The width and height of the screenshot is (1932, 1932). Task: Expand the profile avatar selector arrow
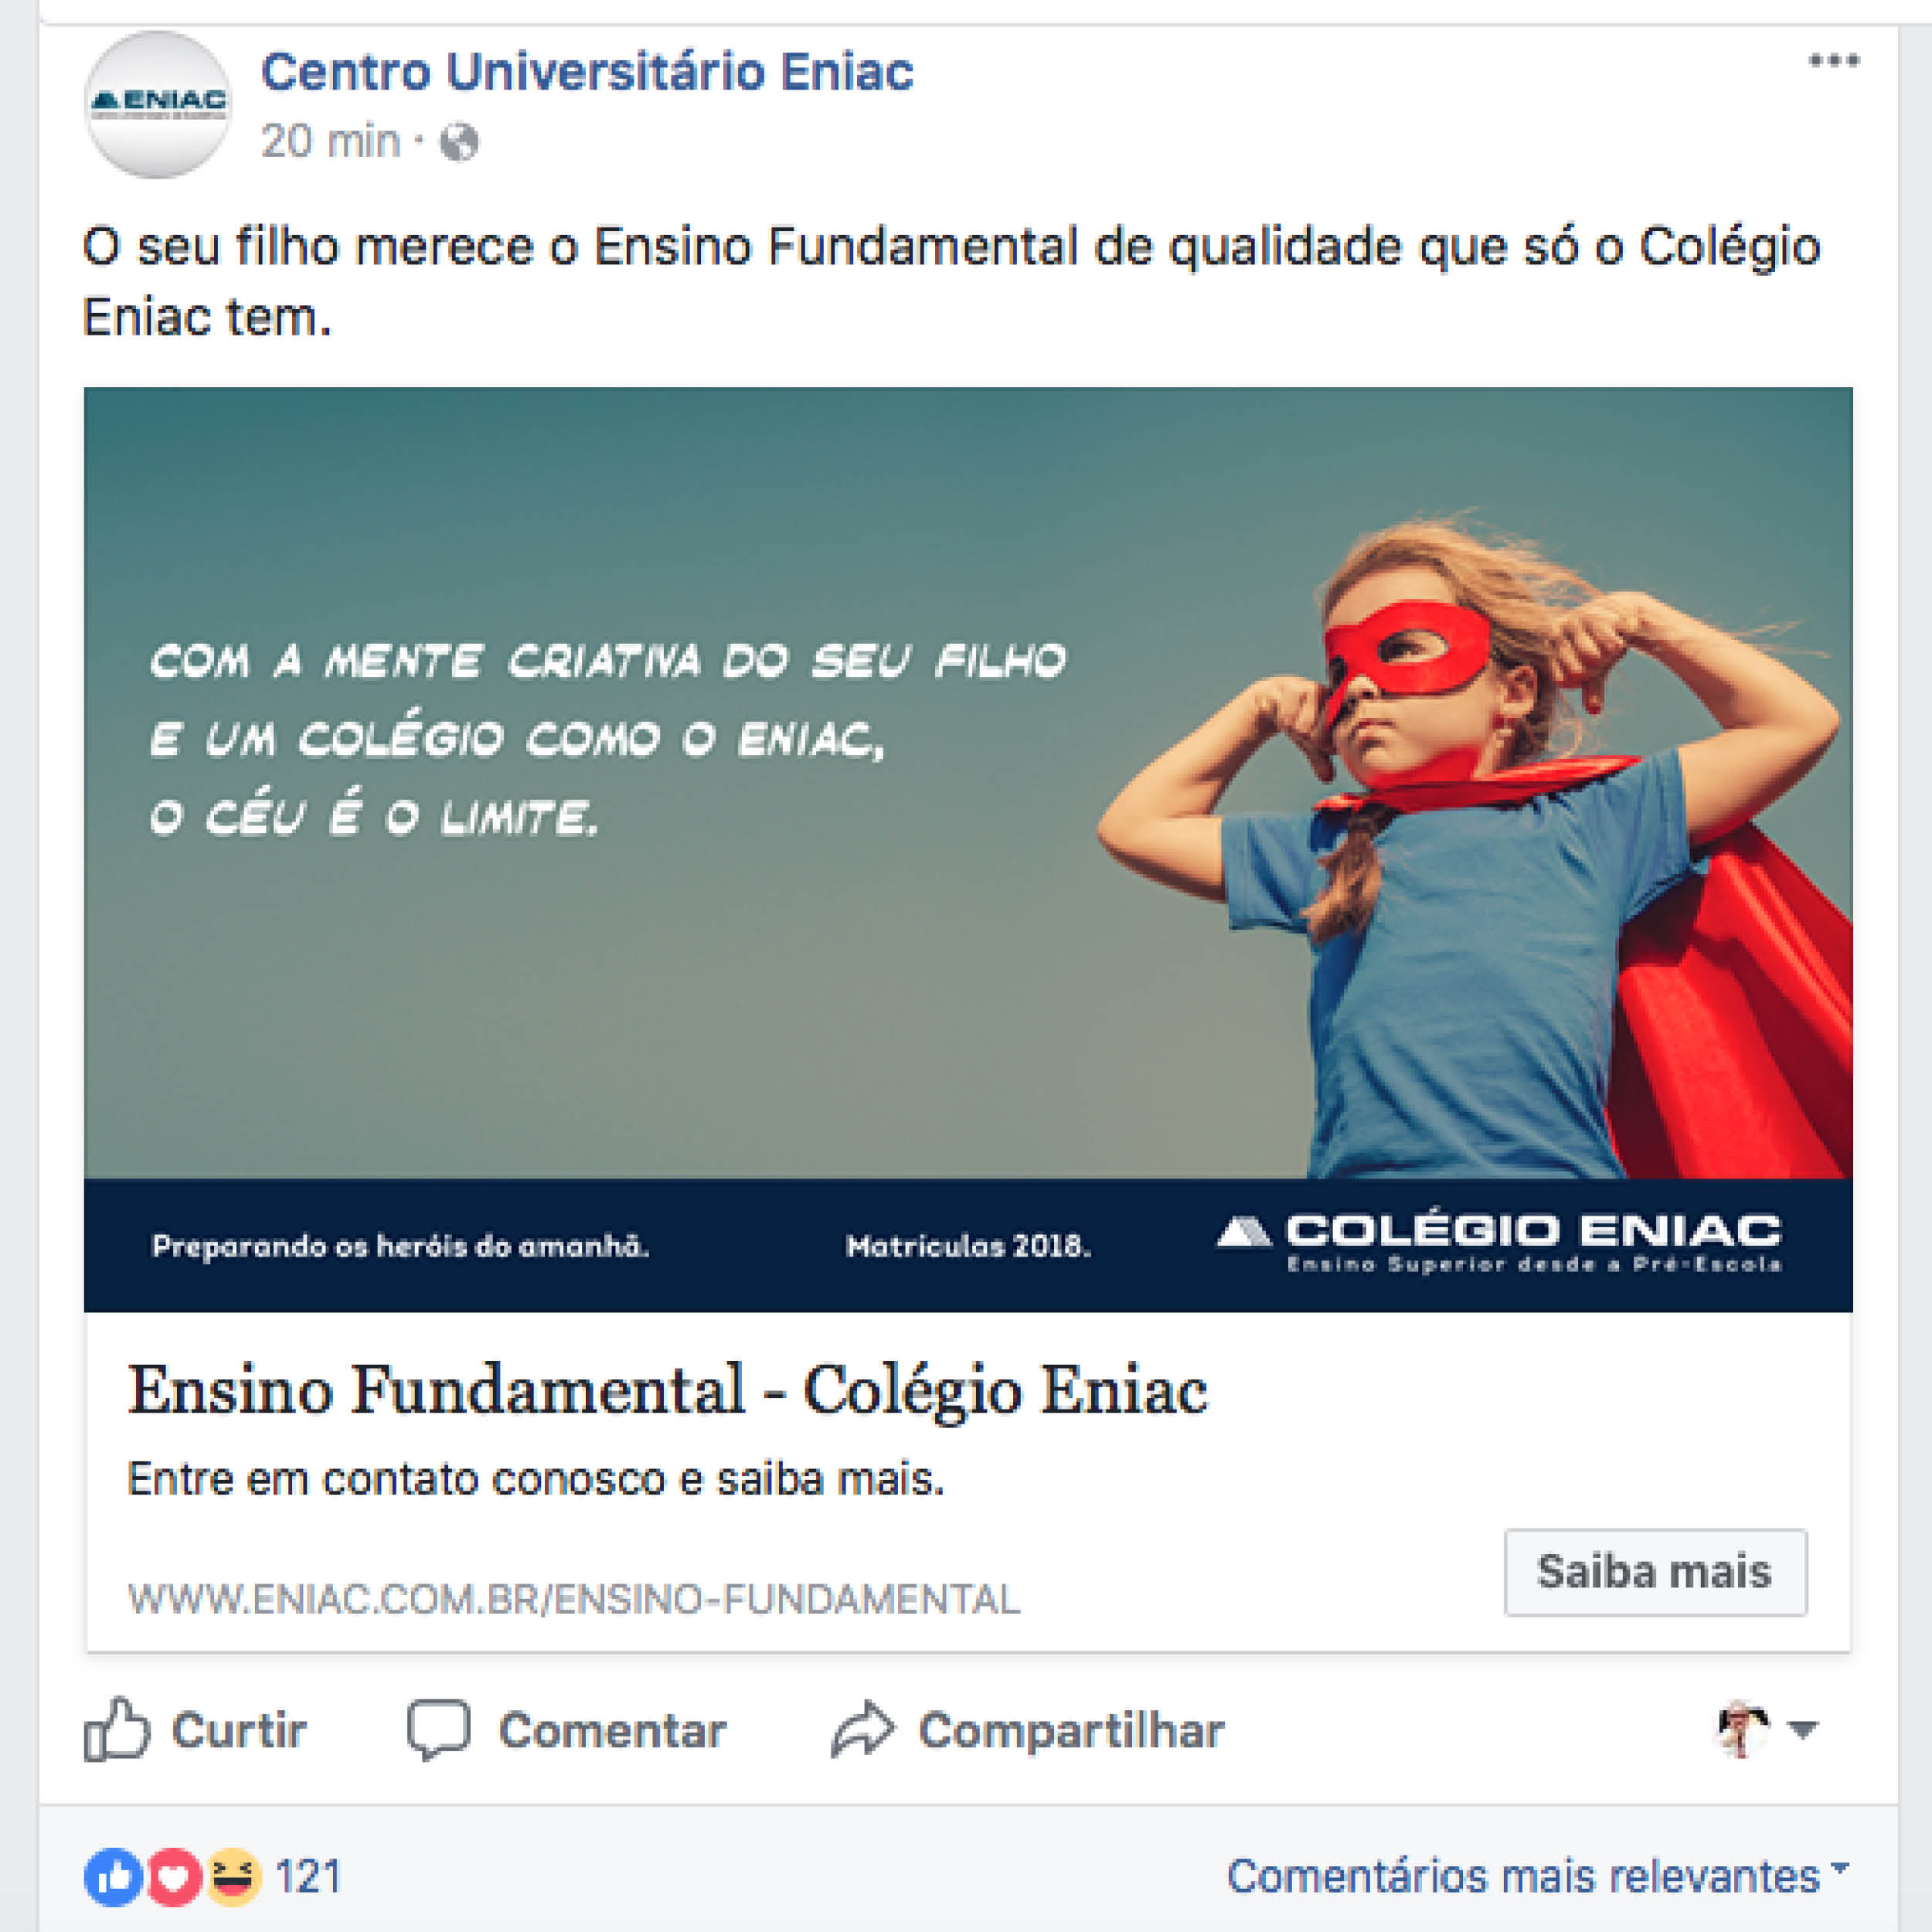pos(1802,1728)
